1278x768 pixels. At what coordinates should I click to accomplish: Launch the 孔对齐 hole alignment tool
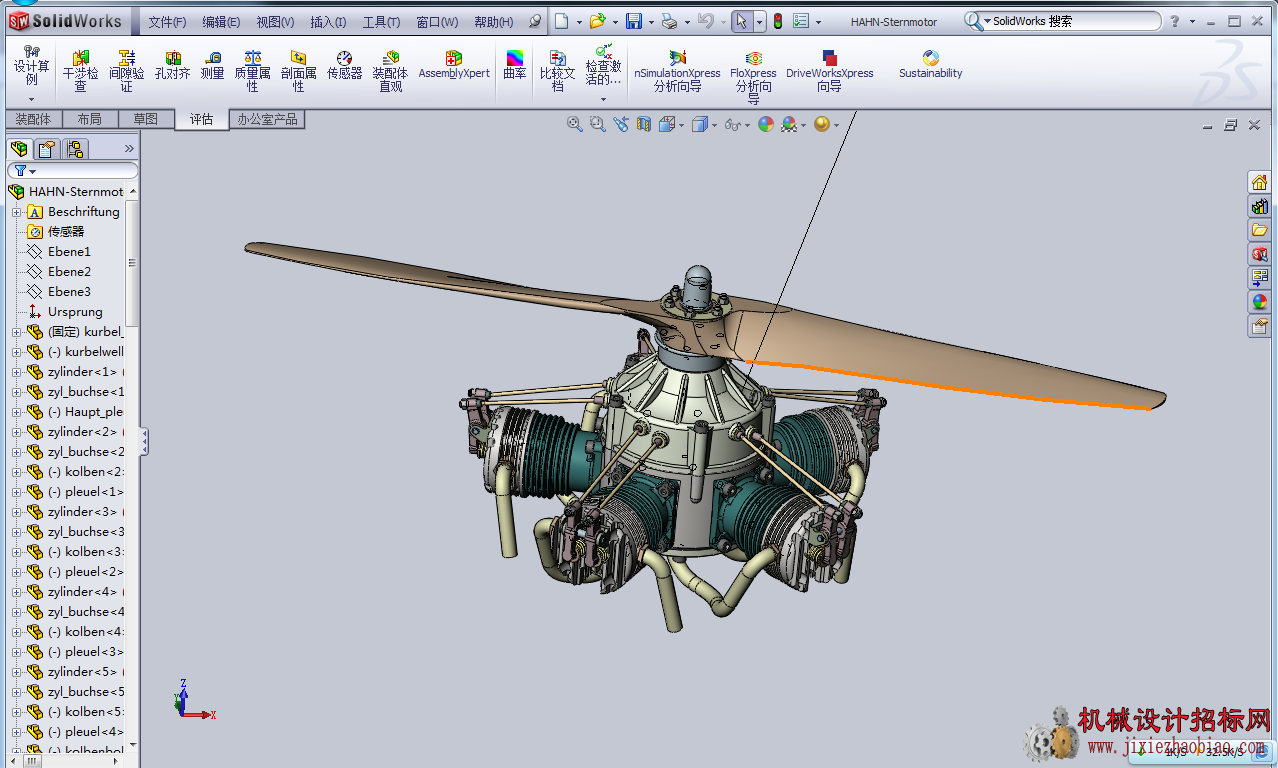click(172, 65)
